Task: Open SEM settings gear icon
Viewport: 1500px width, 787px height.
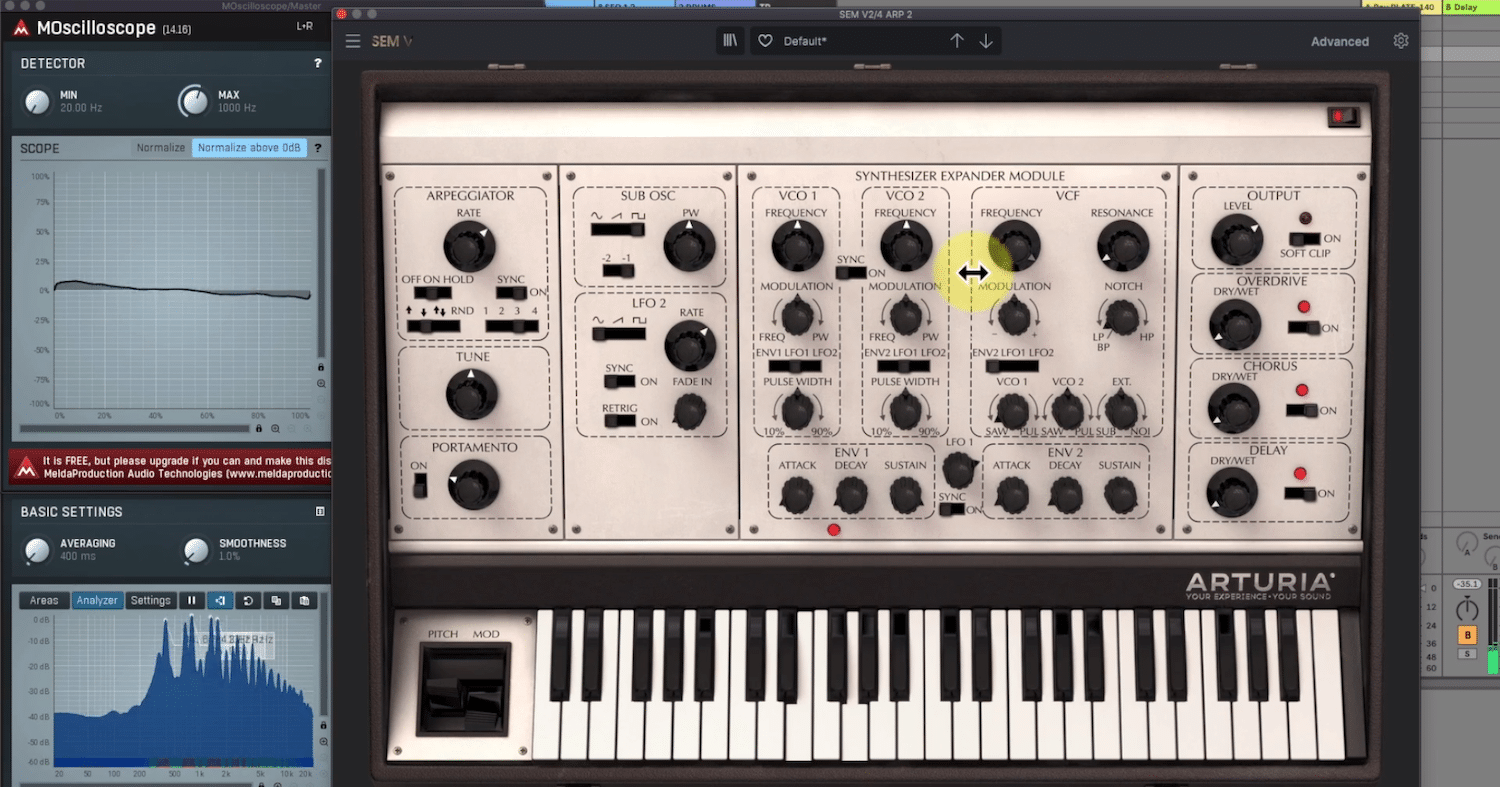Action: coord(1401,41)
